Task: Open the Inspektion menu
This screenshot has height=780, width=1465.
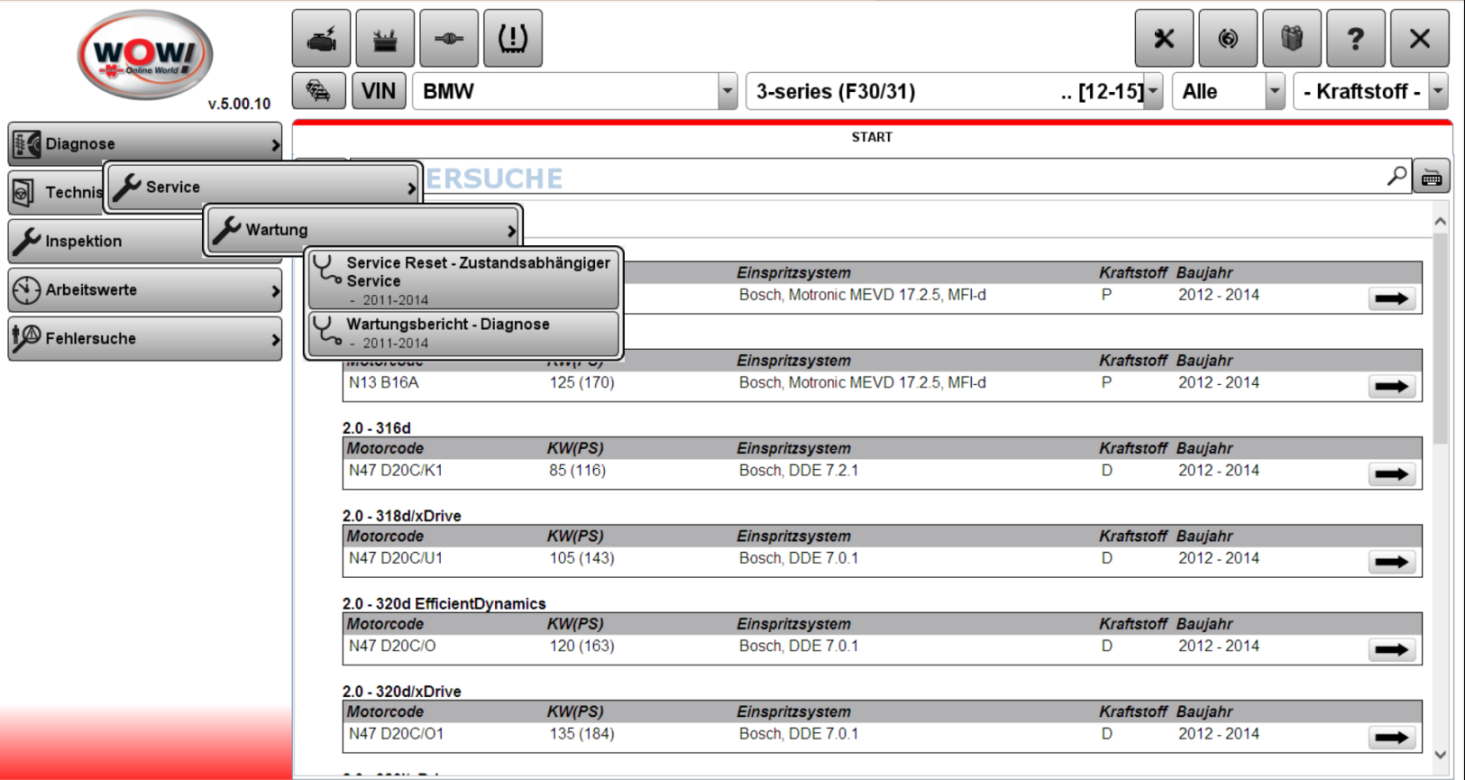Action: (x=106, y=241)
